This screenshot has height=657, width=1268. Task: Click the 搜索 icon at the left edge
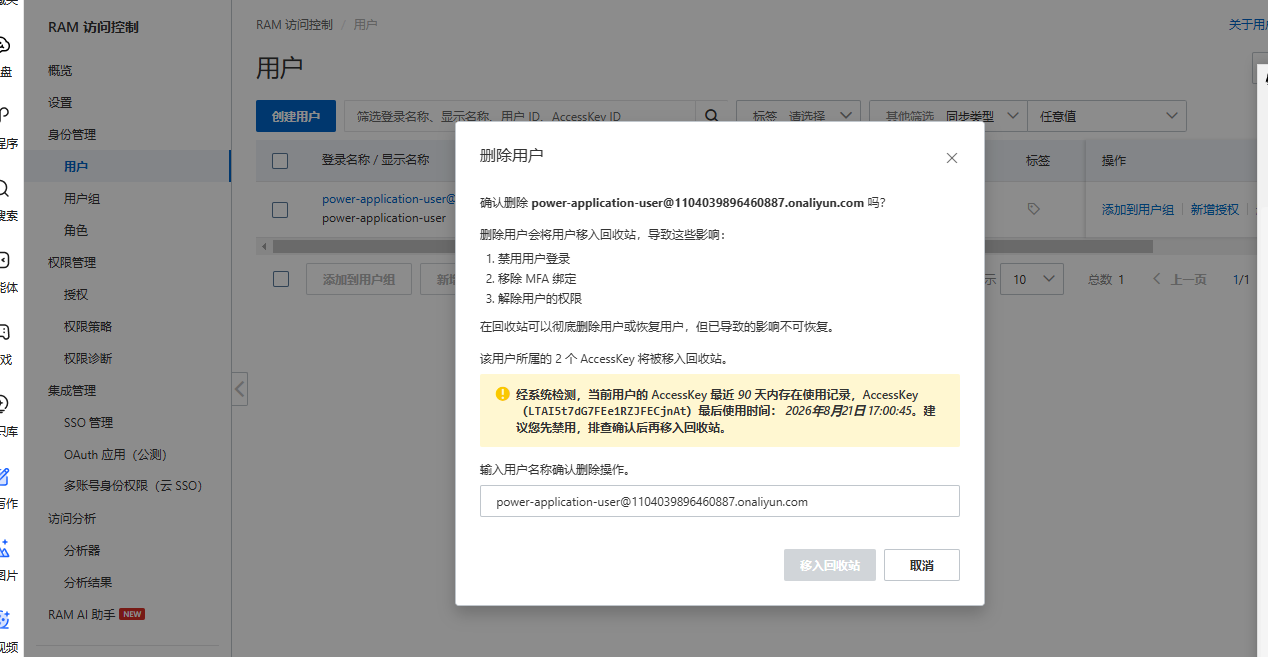point(4,188)
